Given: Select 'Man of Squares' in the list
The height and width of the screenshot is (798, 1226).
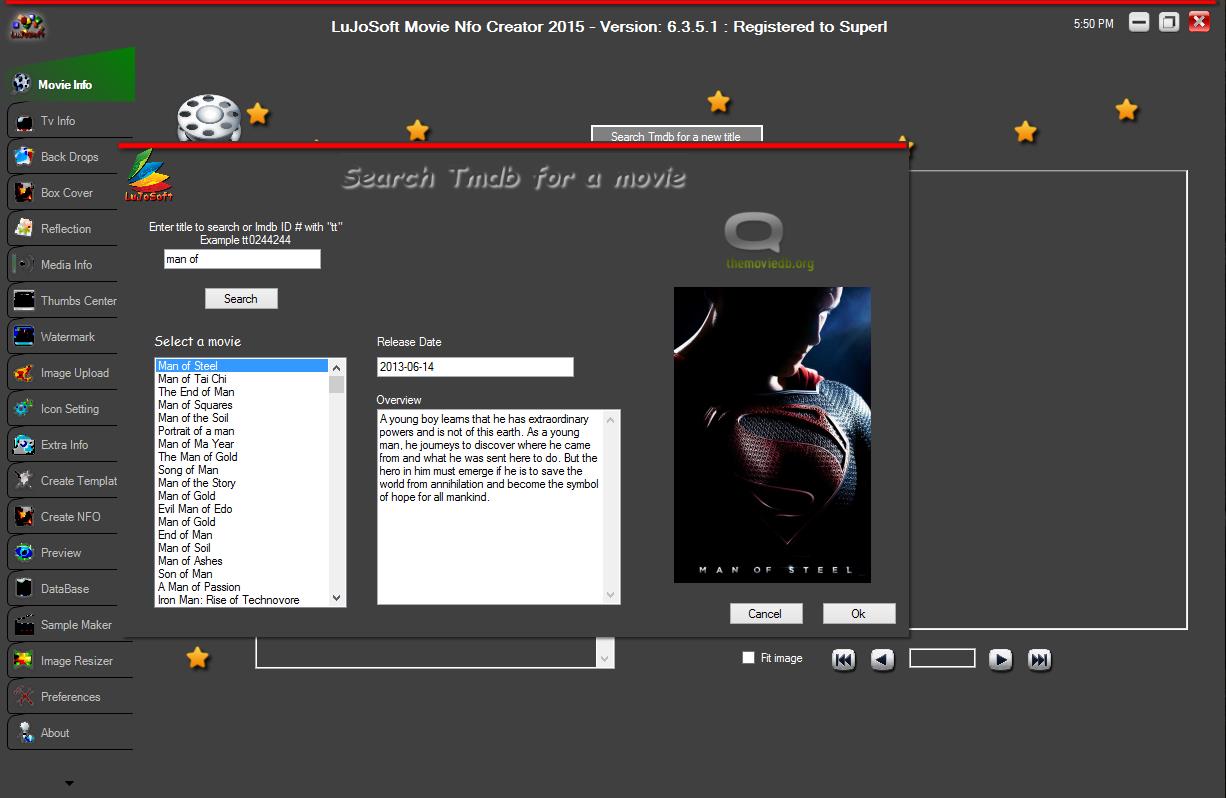Looking at the screenshot, I should point(241,405).
